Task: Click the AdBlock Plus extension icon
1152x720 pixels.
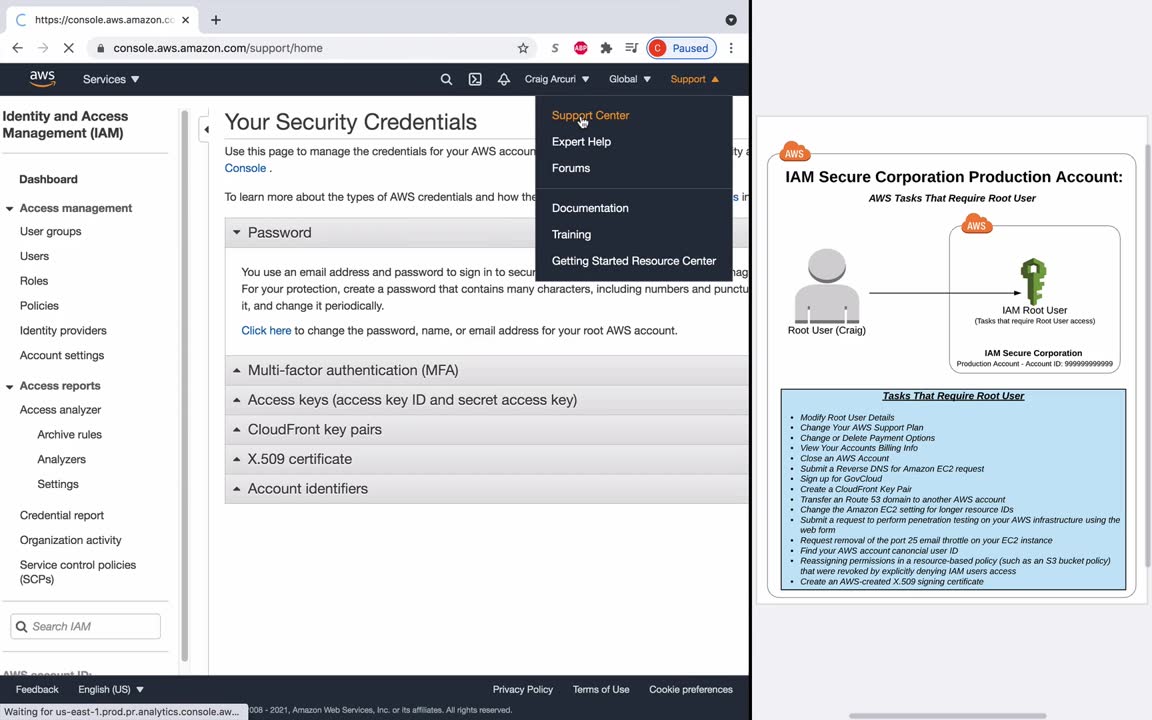Action: click(580, 48)
